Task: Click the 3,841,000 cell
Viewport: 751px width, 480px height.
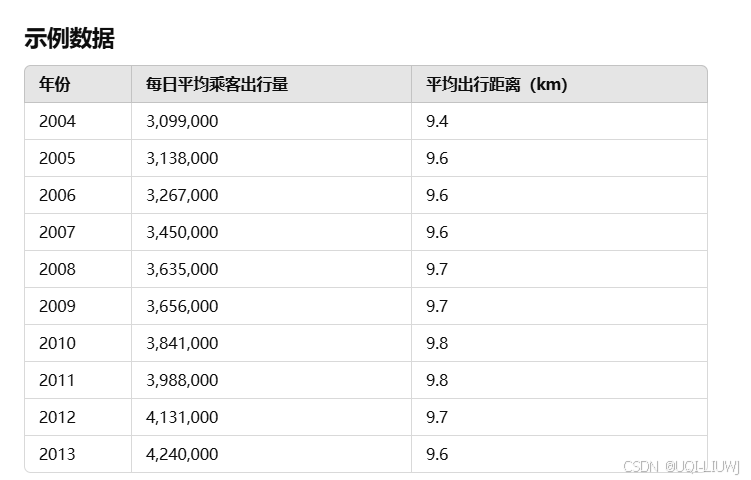Action: [x=182, y=344]
